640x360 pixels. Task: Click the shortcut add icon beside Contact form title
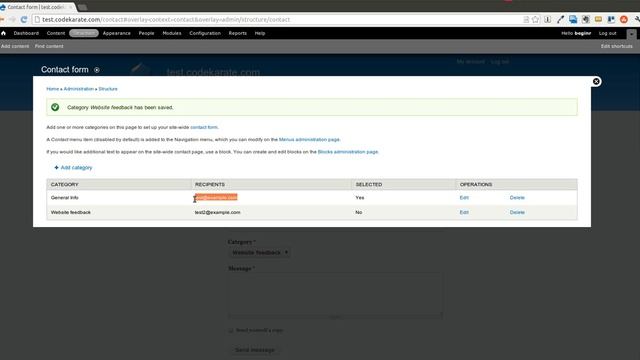click(97, 70)
